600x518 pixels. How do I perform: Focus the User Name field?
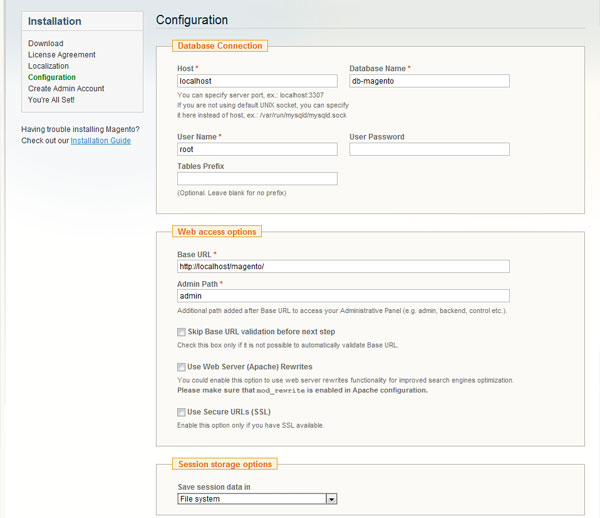click(x=257, y=149)
